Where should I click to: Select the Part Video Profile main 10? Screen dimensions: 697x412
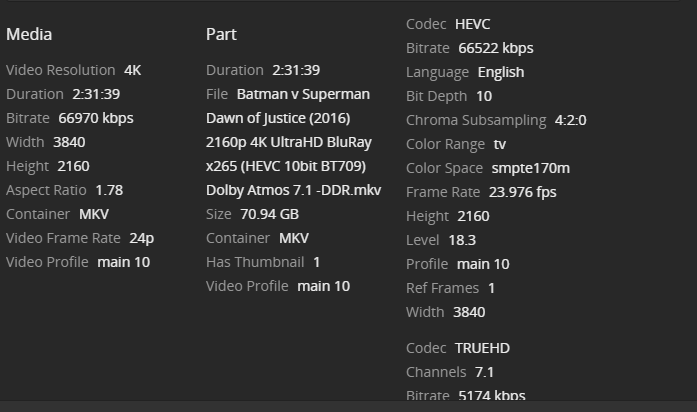coord(323,286)
